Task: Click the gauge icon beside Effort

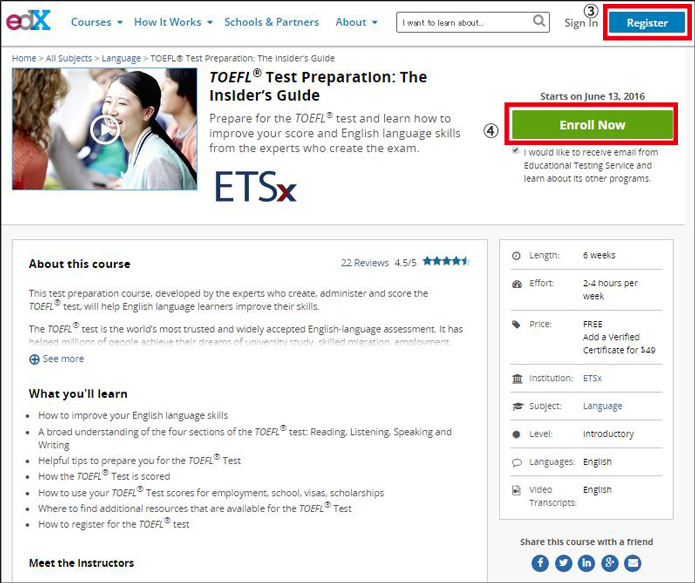Action: [516, 284]
